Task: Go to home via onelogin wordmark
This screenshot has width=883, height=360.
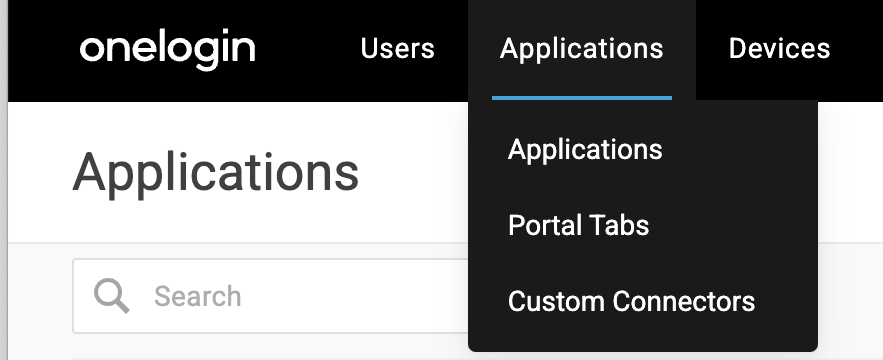Action: point(167,49)
